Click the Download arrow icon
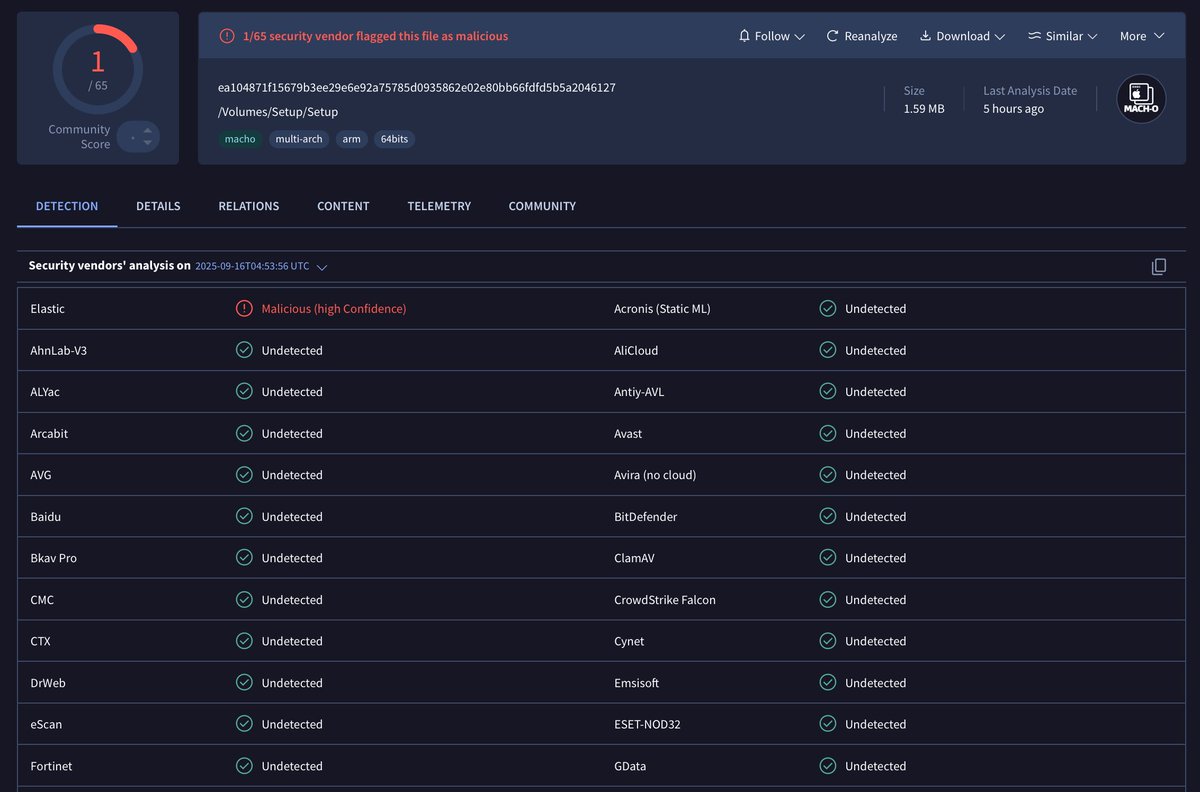 [925, 36]
